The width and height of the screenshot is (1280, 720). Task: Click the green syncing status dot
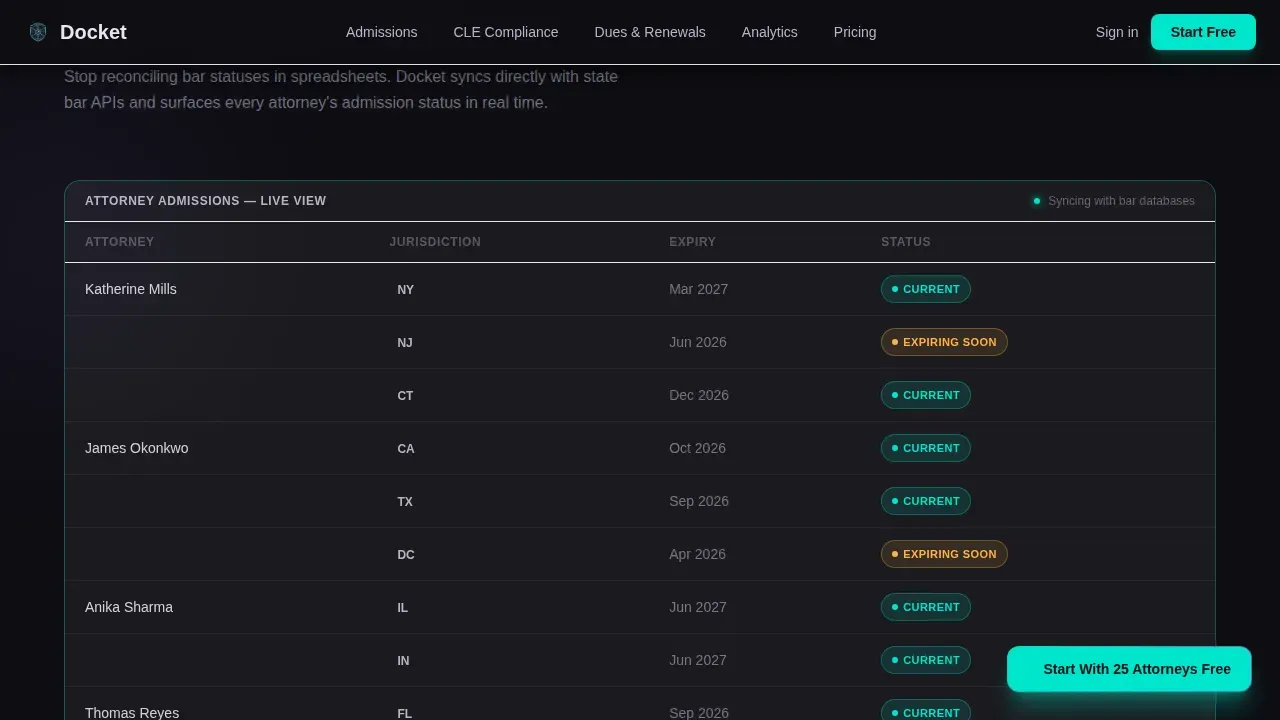click(x=1037, y=201)
